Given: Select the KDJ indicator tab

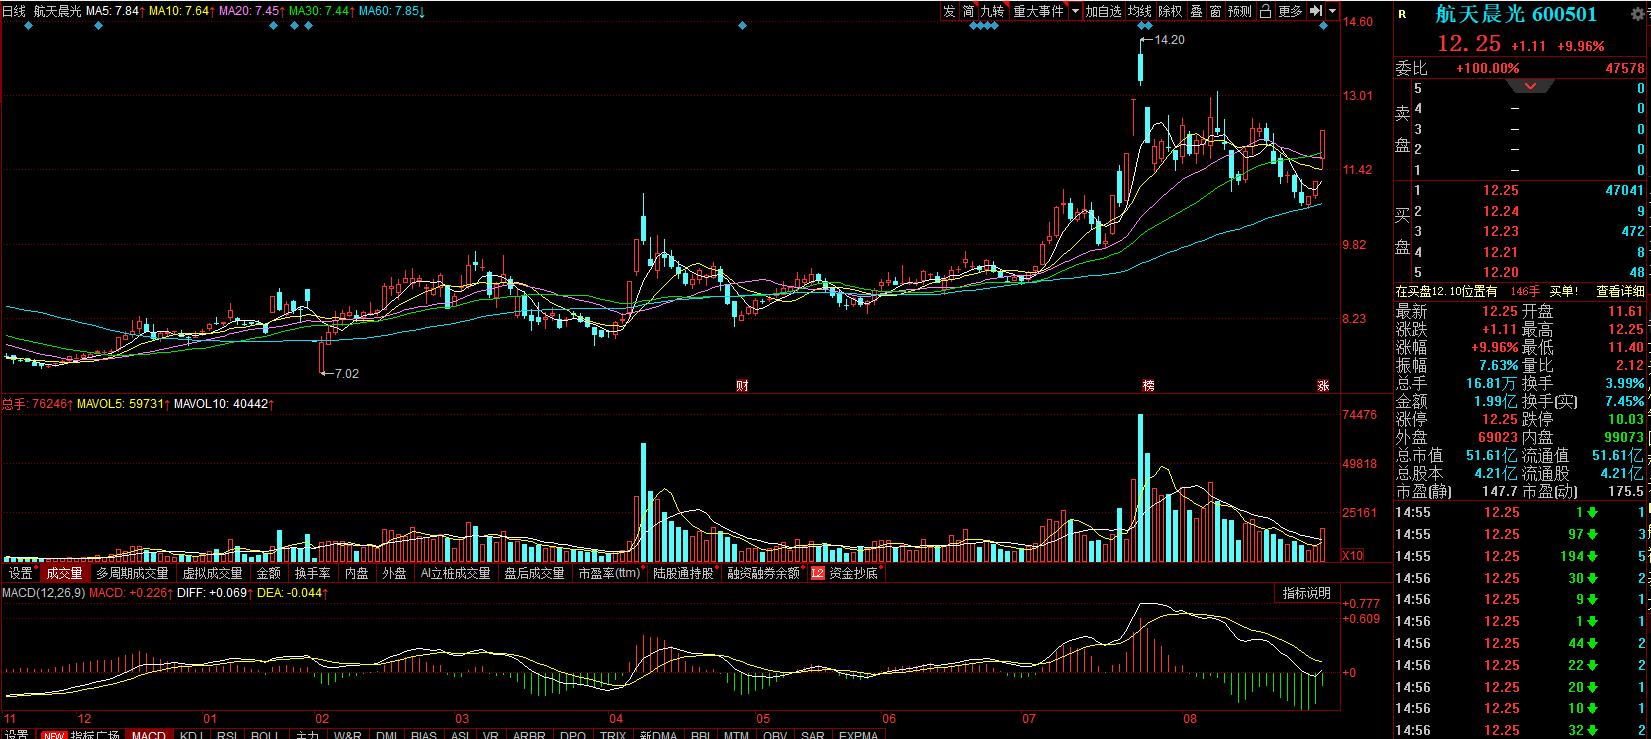Looking at the screenshot, I should (190, 735).
